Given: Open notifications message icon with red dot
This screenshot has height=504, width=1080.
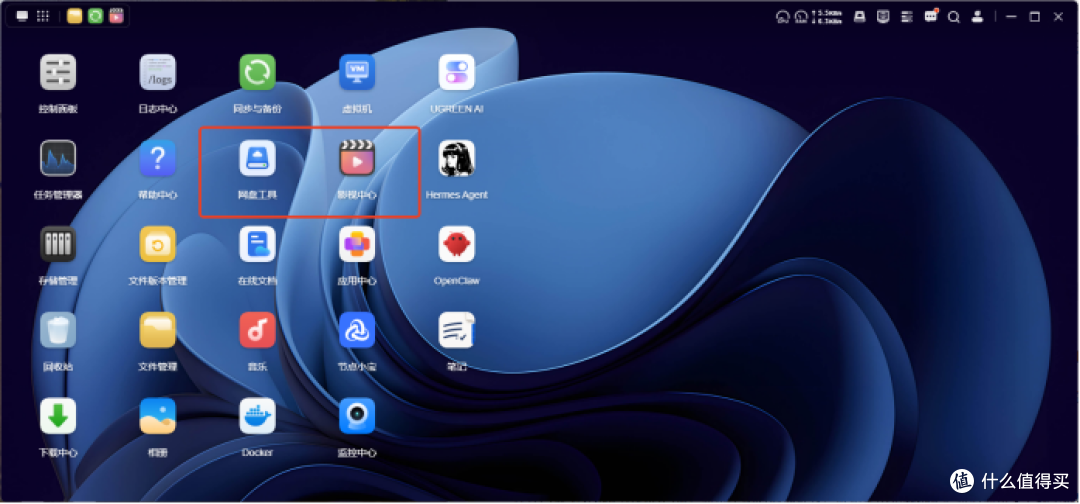Looking at the screenshot, I should pyautogui.click(x=931, y=17).
